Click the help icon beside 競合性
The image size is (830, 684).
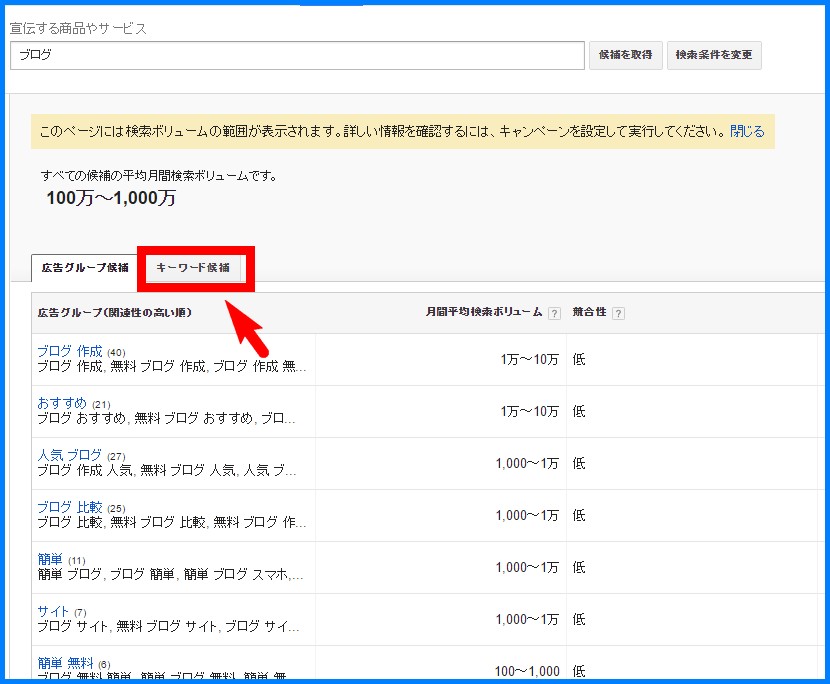click(x=618, y=313)
